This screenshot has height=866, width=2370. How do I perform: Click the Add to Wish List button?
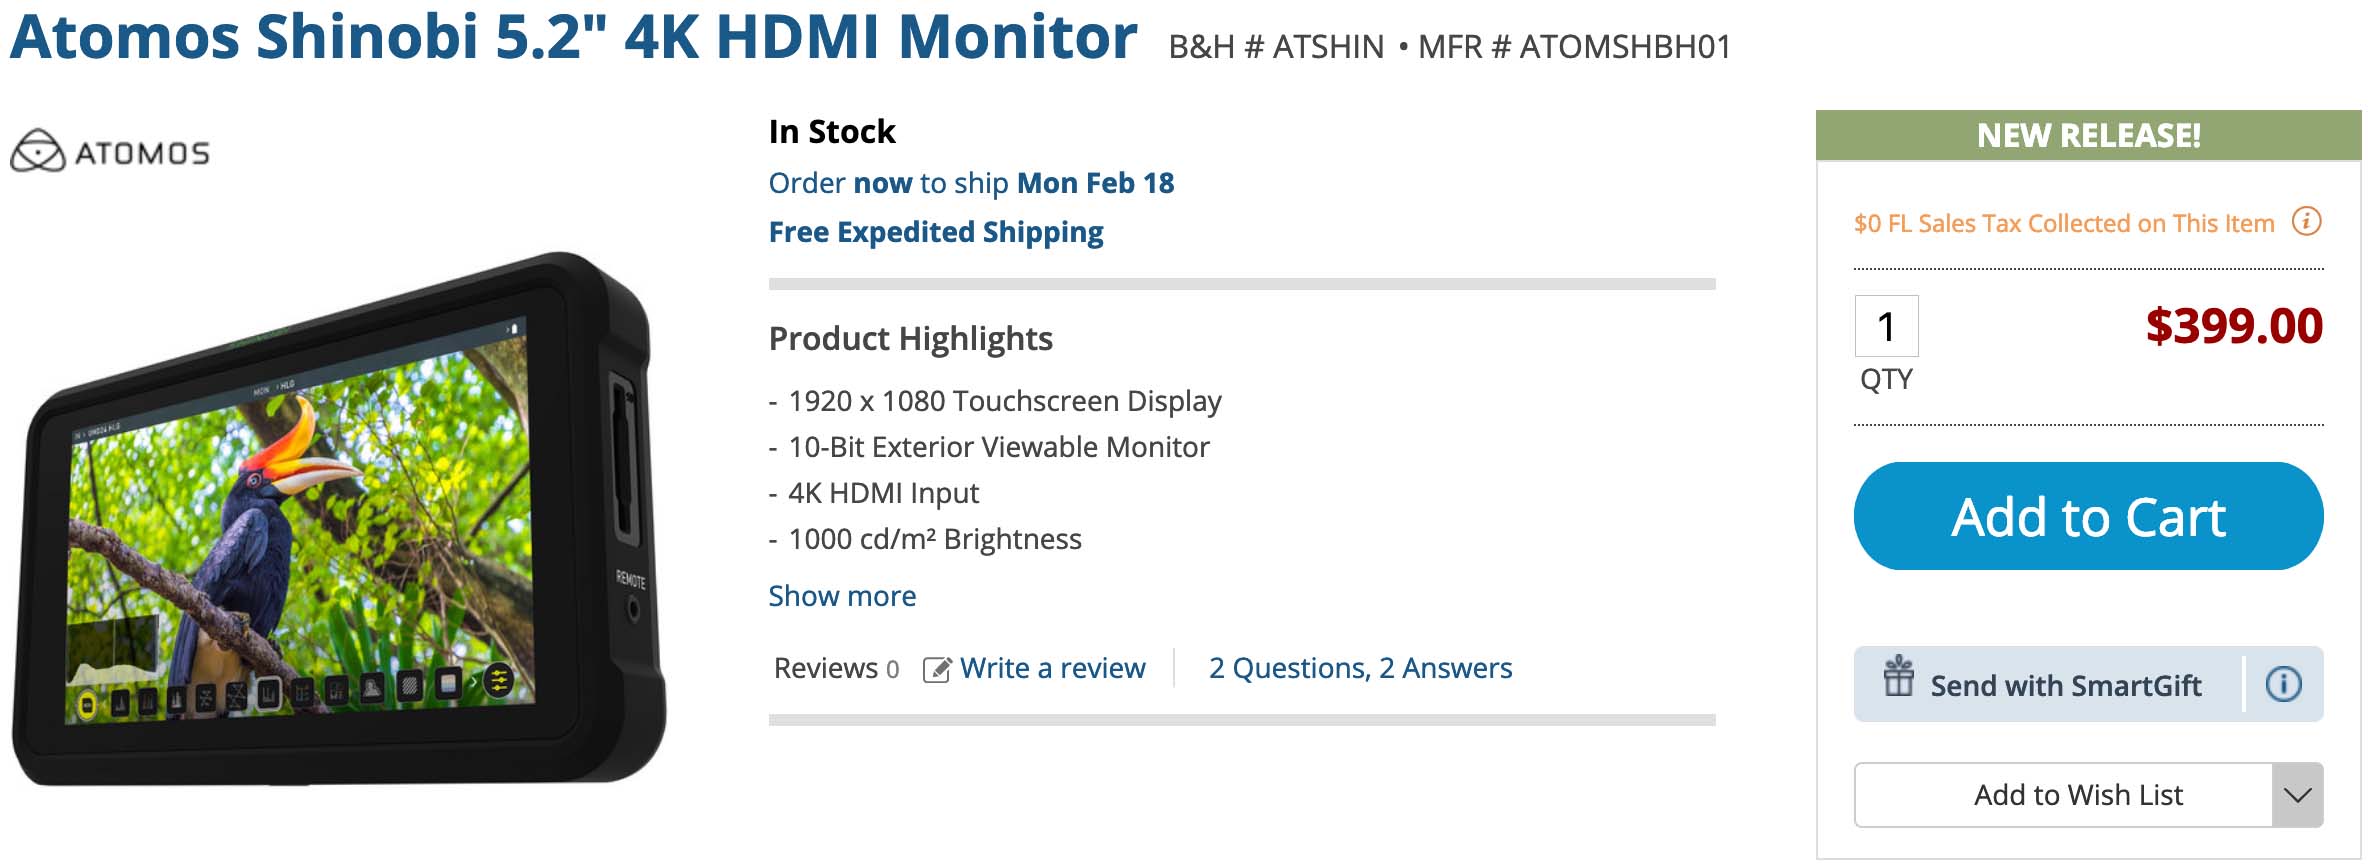click(2064, 796)
